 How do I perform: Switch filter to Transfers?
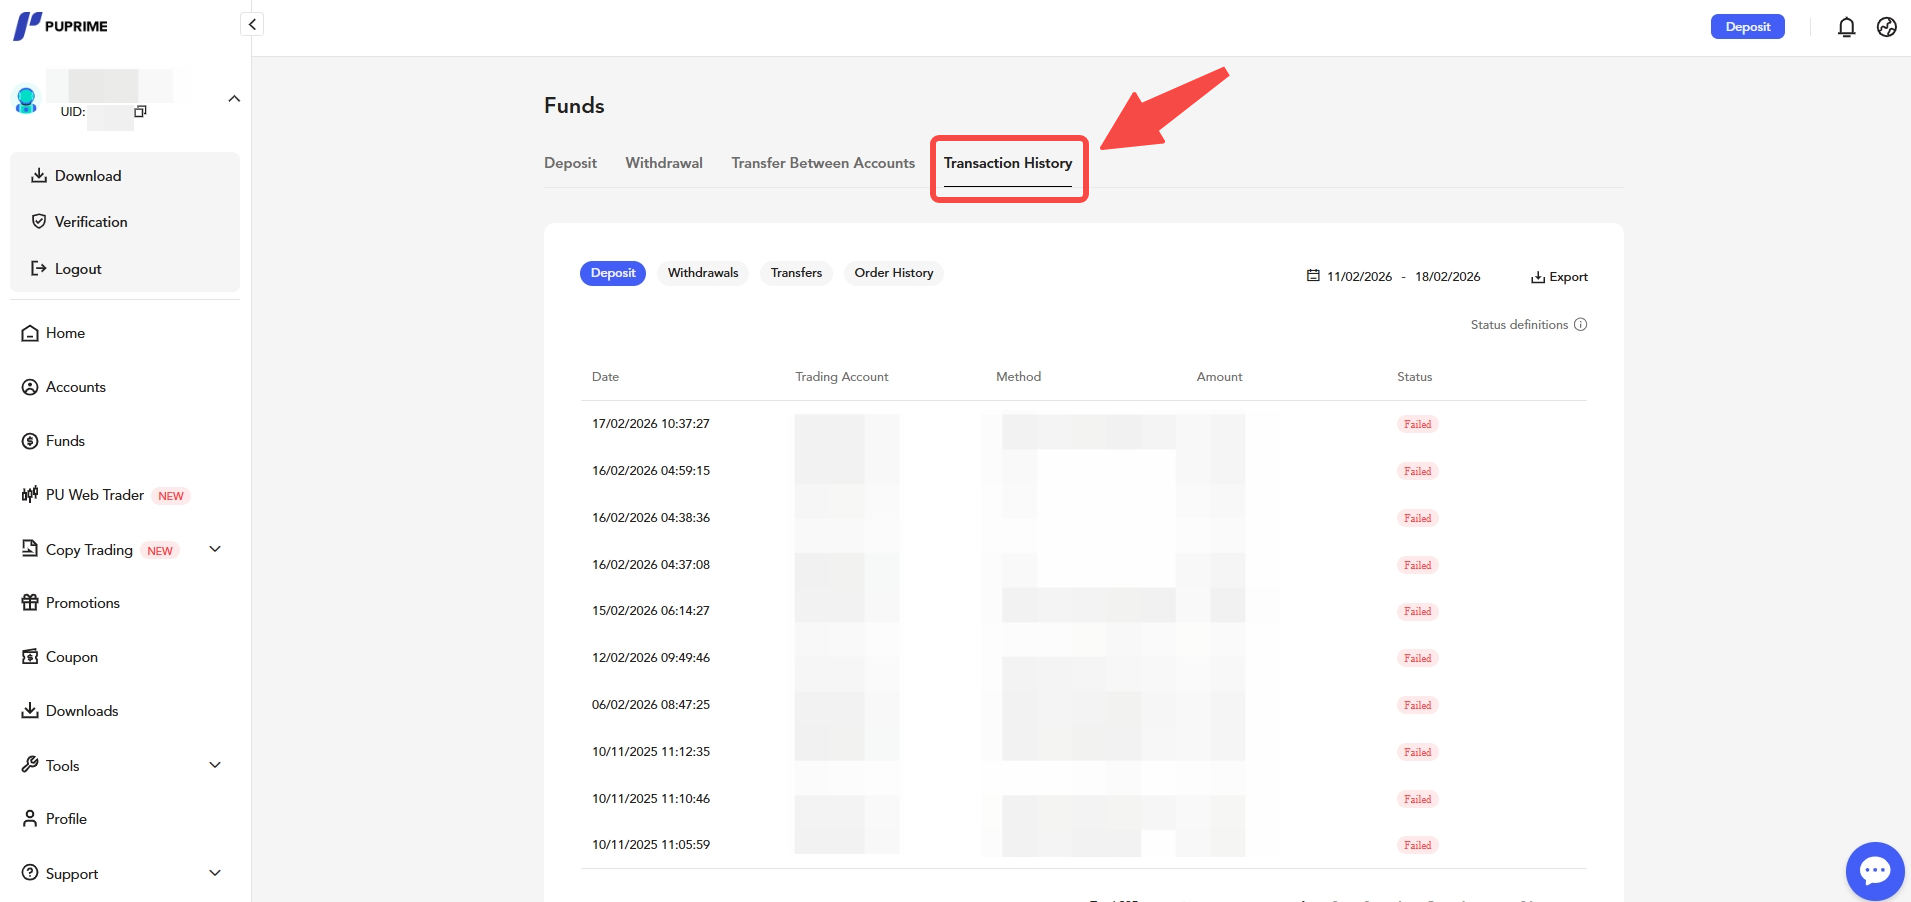point(796,273)
